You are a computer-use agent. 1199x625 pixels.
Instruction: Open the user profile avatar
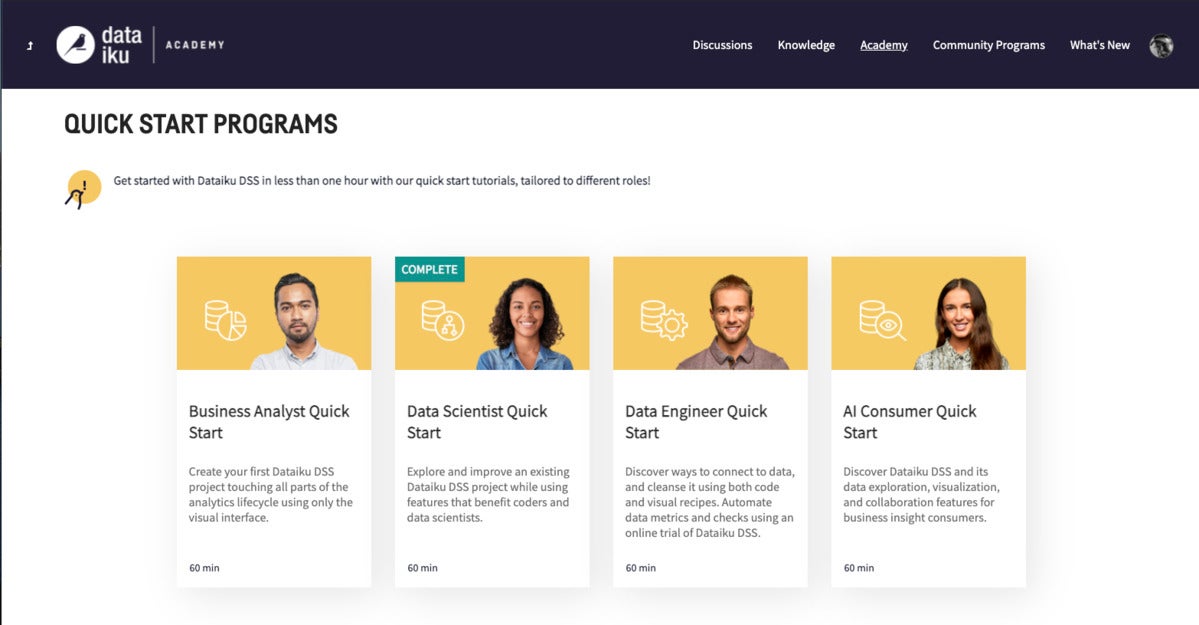(x=1161, y=45)
